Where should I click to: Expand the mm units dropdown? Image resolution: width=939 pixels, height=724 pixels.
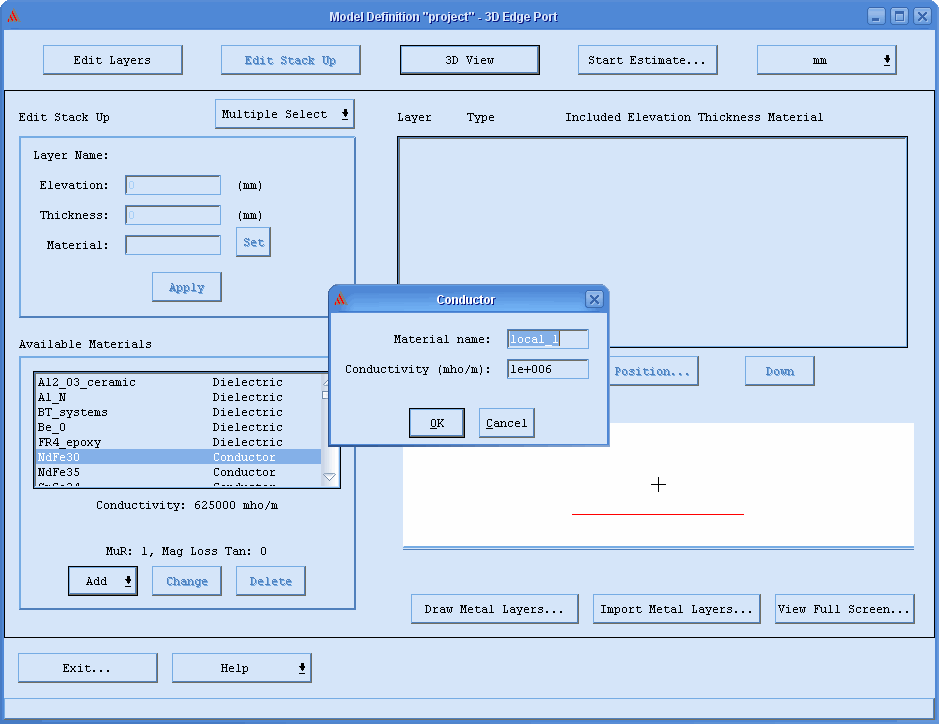coord(826,60)
